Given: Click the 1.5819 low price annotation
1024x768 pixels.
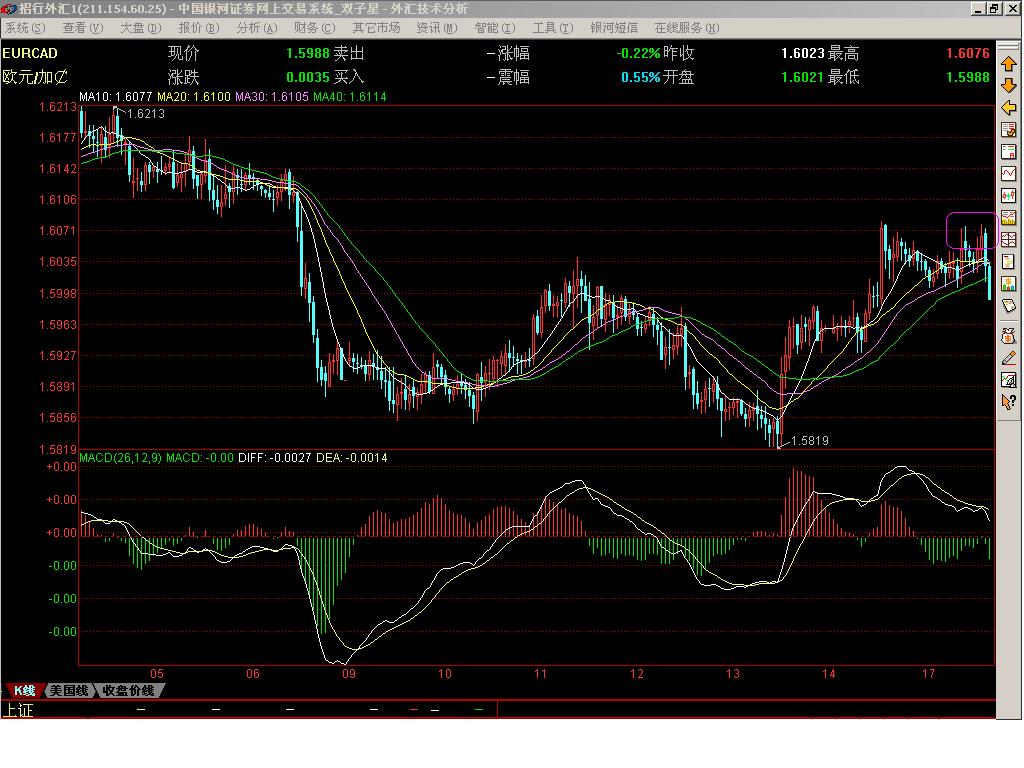Looking at the screenshot, I should pos(810,441).
